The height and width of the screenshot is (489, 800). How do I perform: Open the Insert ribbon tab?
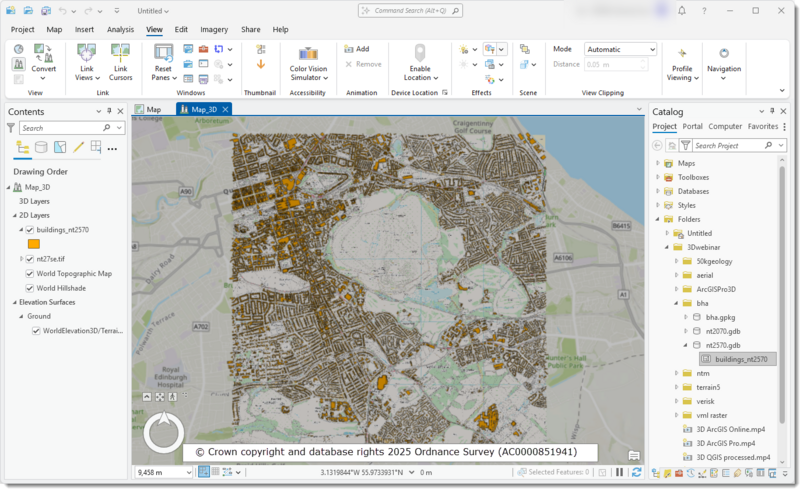click(84, 30)
